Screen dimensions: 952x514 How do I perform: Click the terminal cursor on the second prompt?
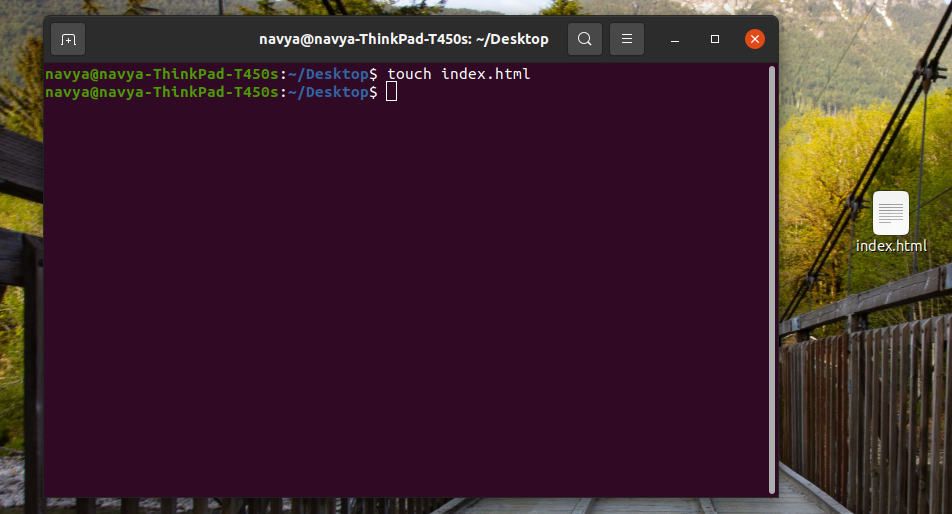click(392, 92)
